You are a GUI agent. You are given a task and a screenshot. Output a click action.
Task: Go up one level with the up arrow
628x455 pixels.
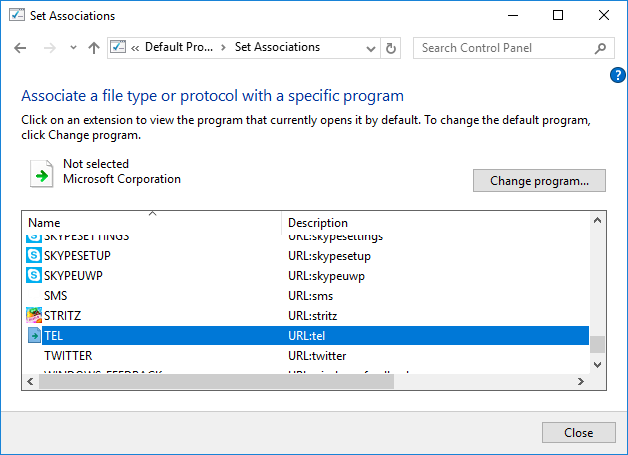click(94, 48)
